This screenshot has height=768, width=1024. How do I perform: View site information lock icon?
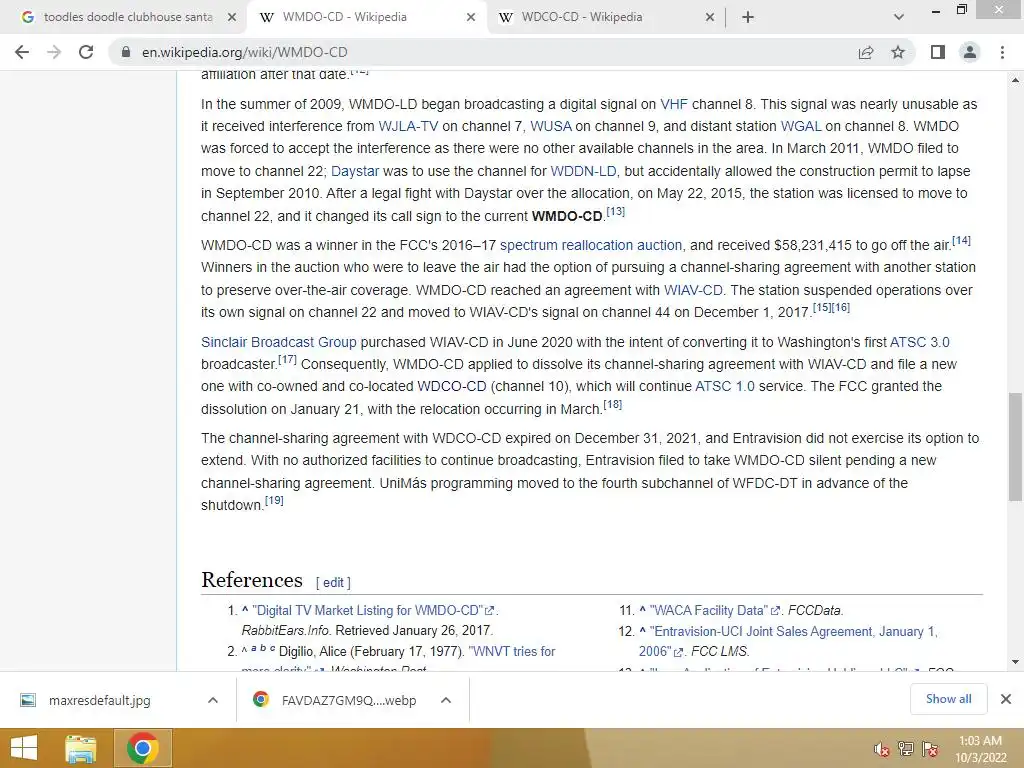click(x=125, y=52)
